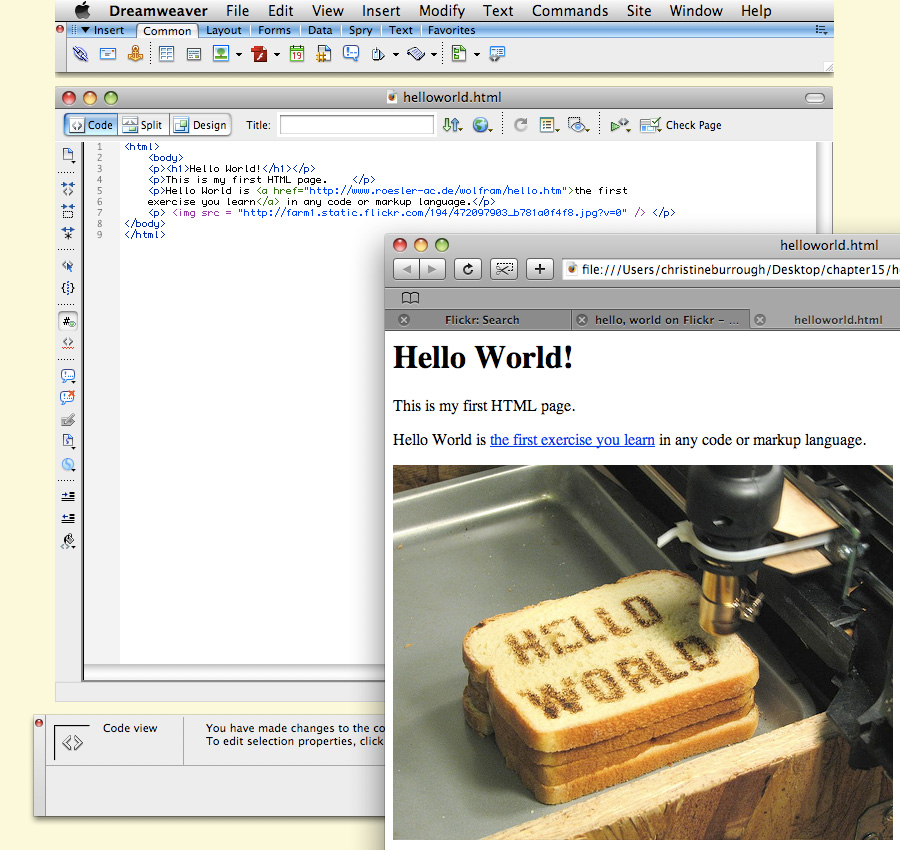Toggle line numbers in code toolbar

pos(68,321)
